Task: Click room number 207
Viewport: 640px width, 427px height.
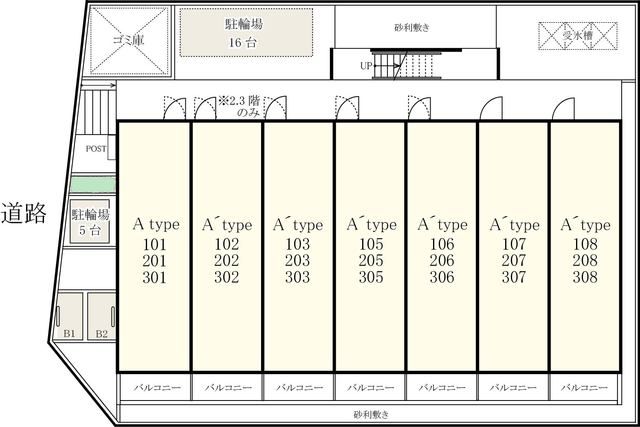Action: point(514,261)
